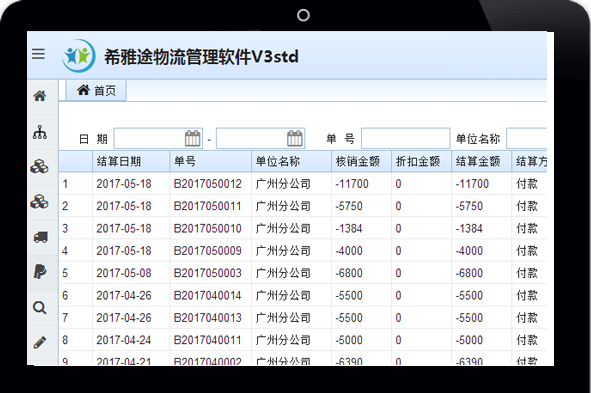Select order B2017050010 cell
The height and width of the screenshot is (393, 591).
pos(211,228)
